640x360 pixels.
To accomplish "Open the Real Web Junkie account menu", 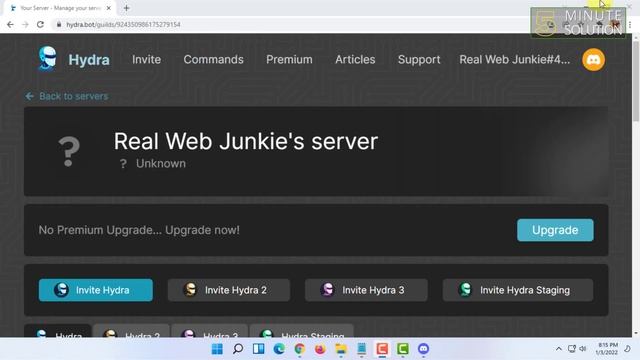I will point(514,60).
